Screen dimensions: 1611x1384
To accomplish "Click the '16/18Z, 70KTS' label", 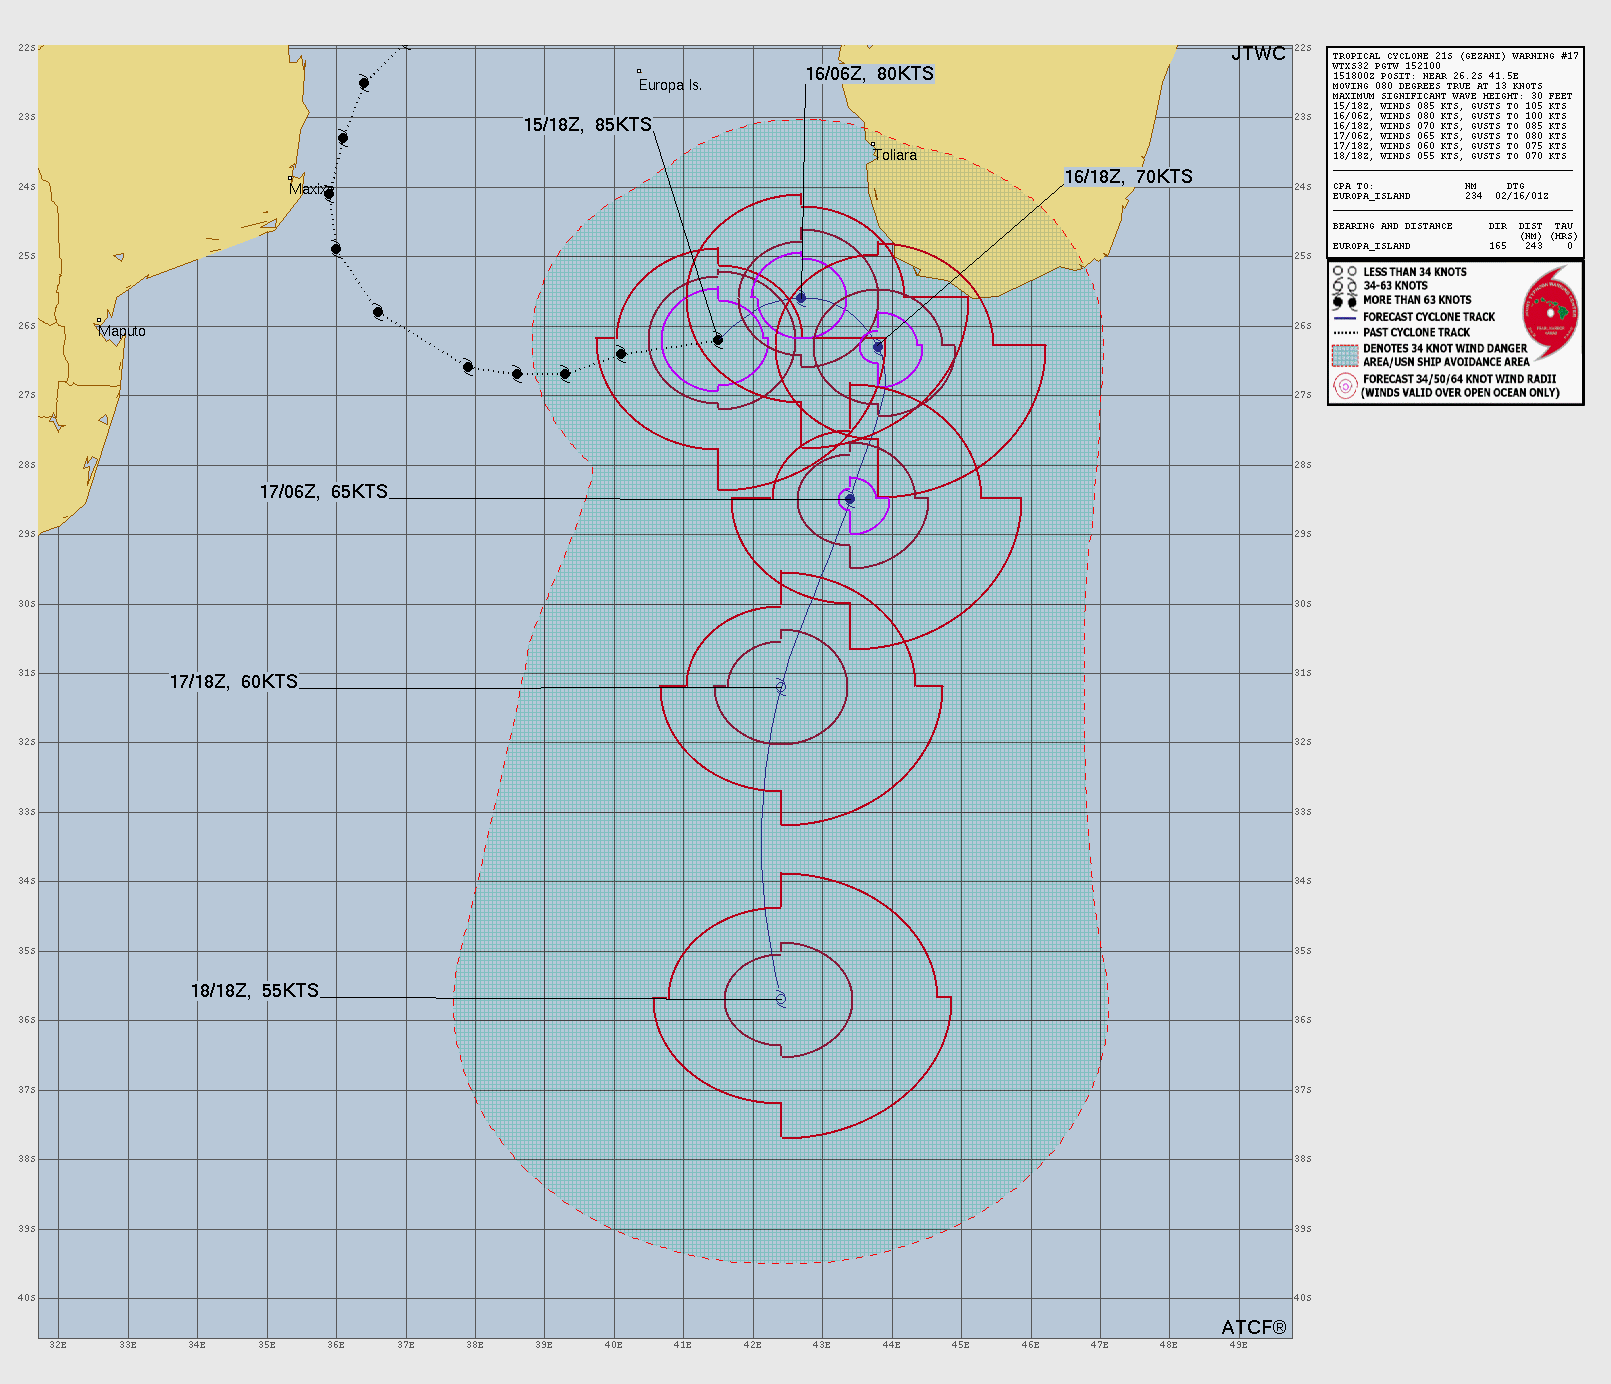I will 1128,177.
